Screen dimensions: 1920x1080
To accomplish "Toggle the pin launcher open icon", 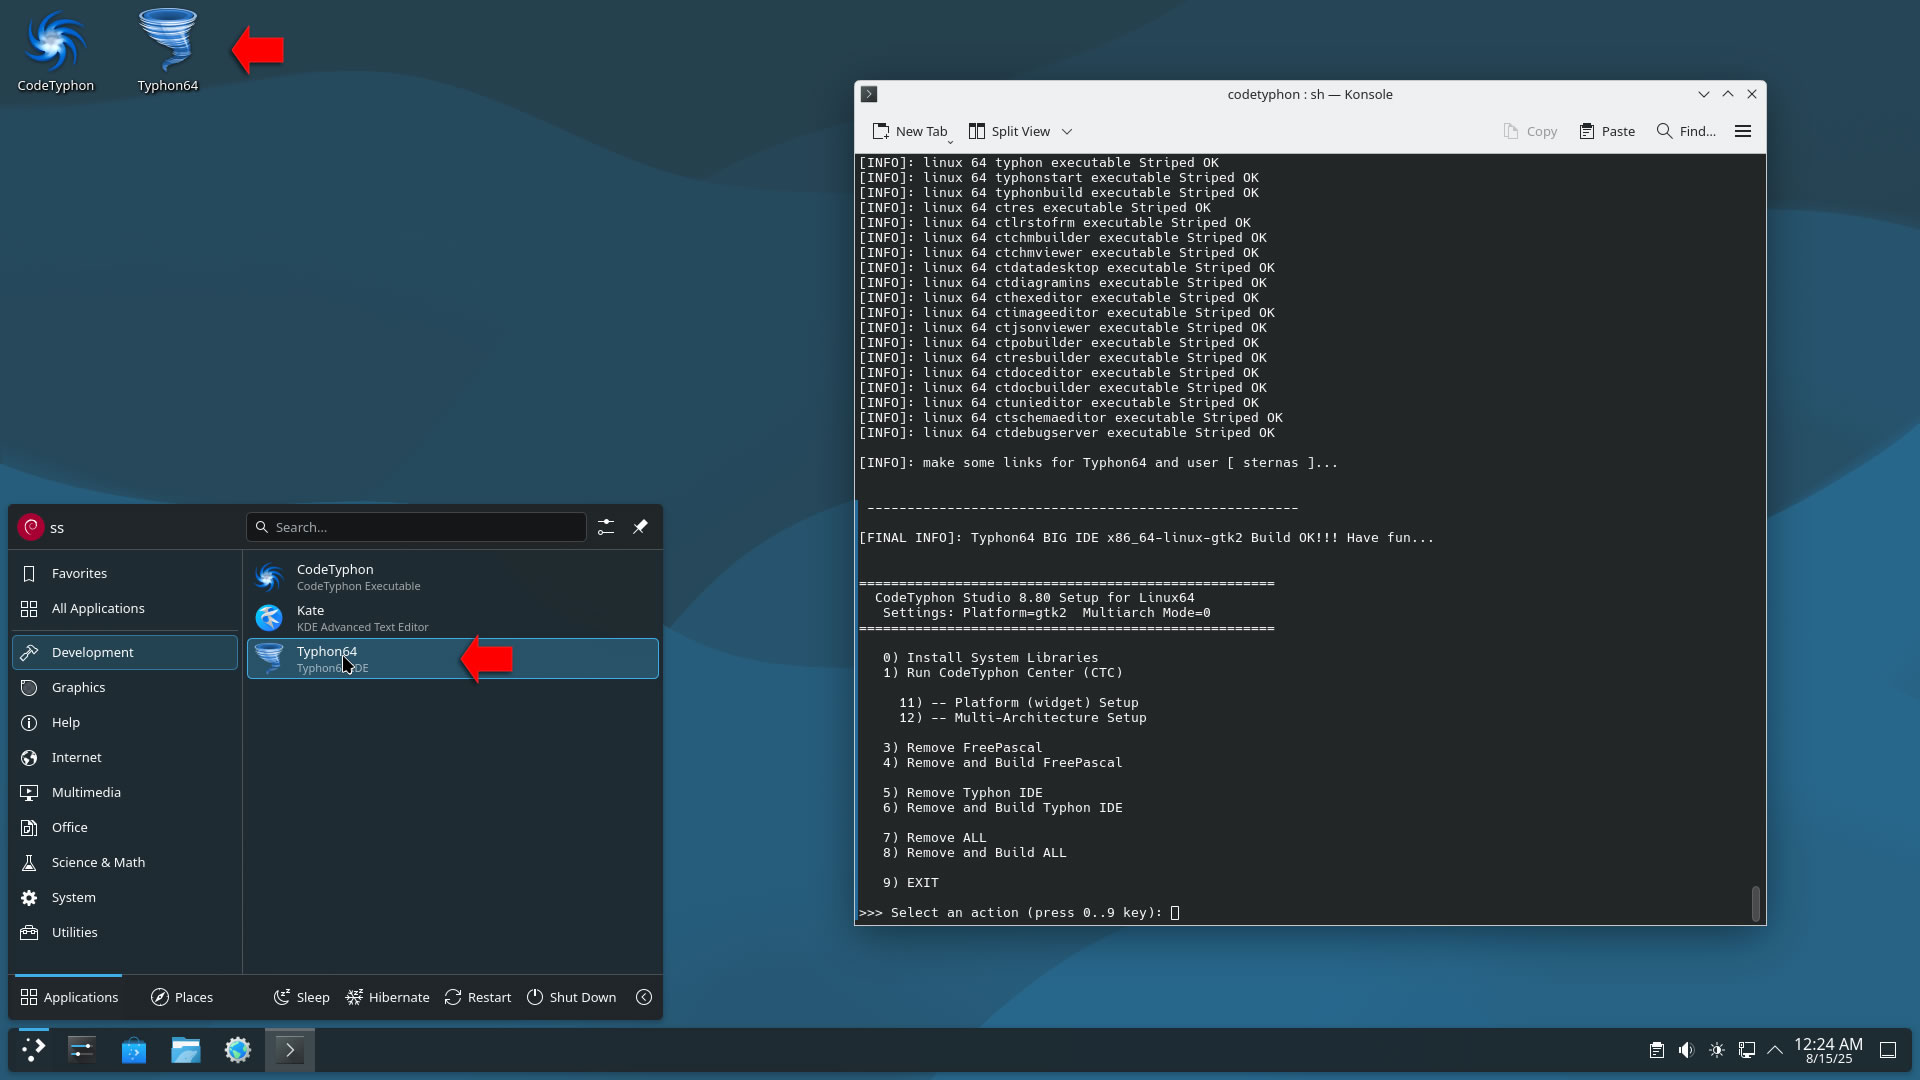I will [x=640, y=527].
